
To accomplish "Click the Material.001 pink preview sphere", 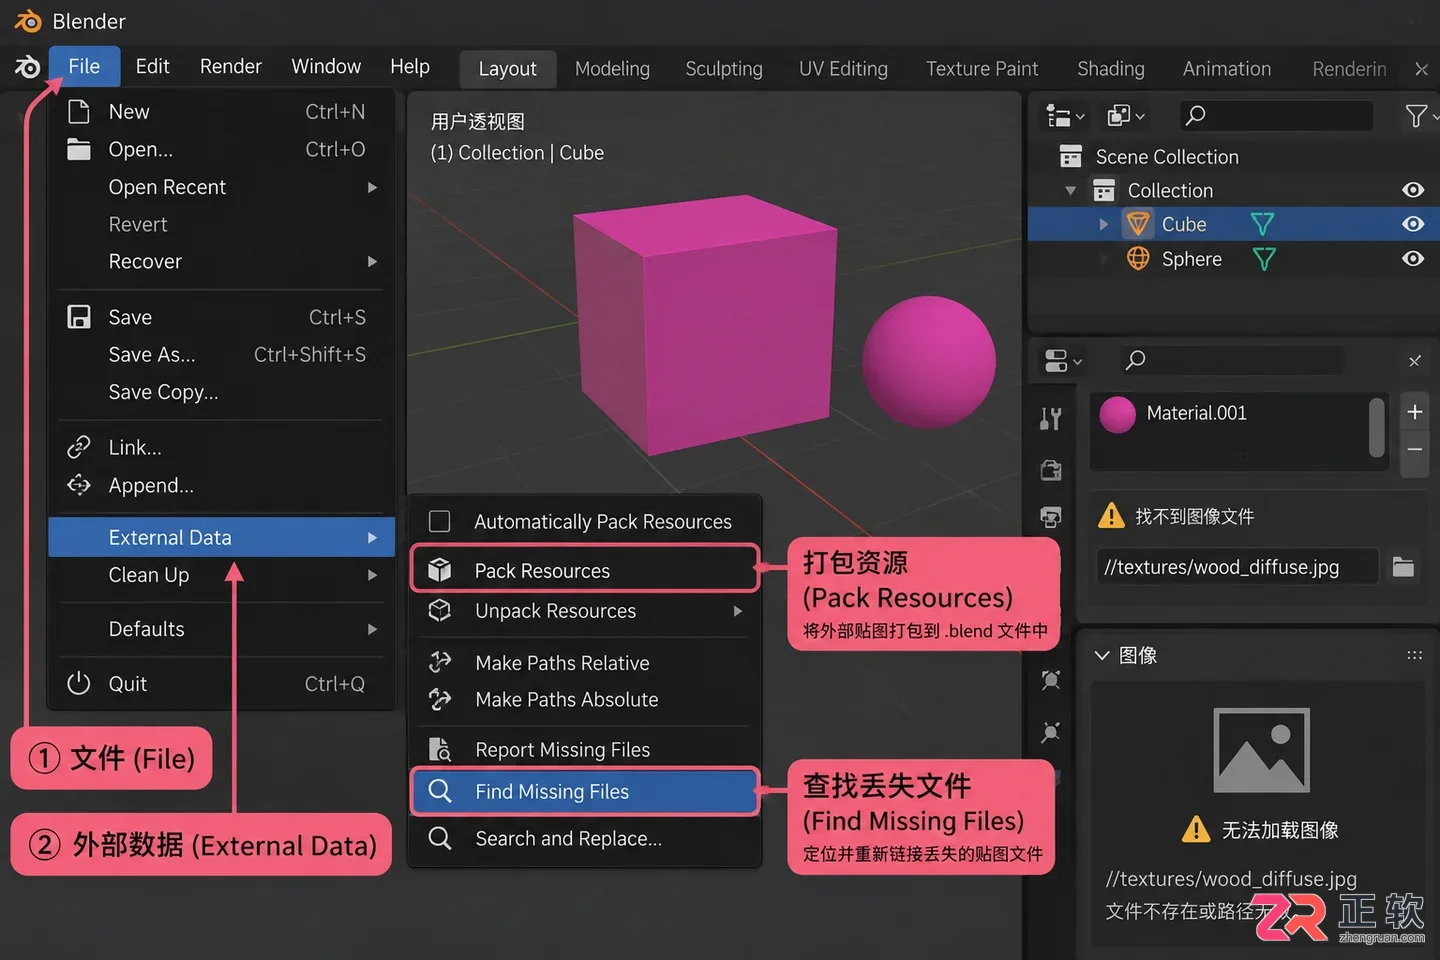I will [1117, 414].
